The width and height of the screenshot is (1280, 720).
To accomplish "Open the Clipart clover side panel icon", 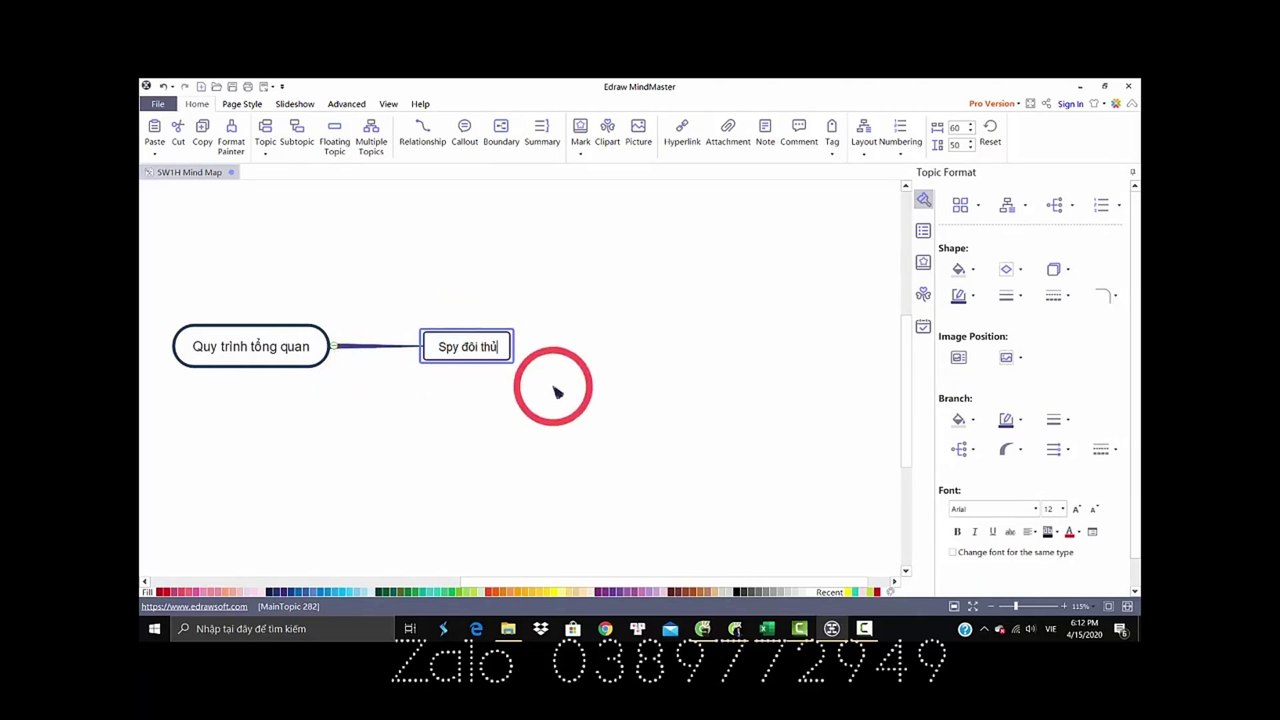I will point(923,294).
